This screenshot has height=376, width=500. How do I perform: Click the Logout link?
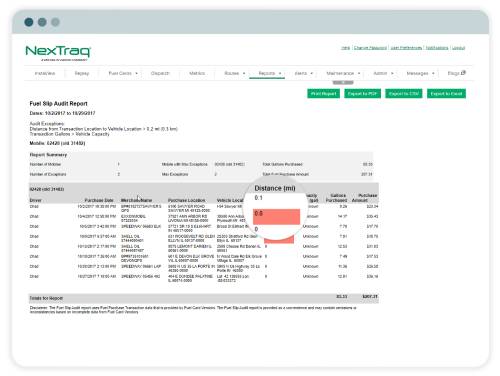(458, 48)
